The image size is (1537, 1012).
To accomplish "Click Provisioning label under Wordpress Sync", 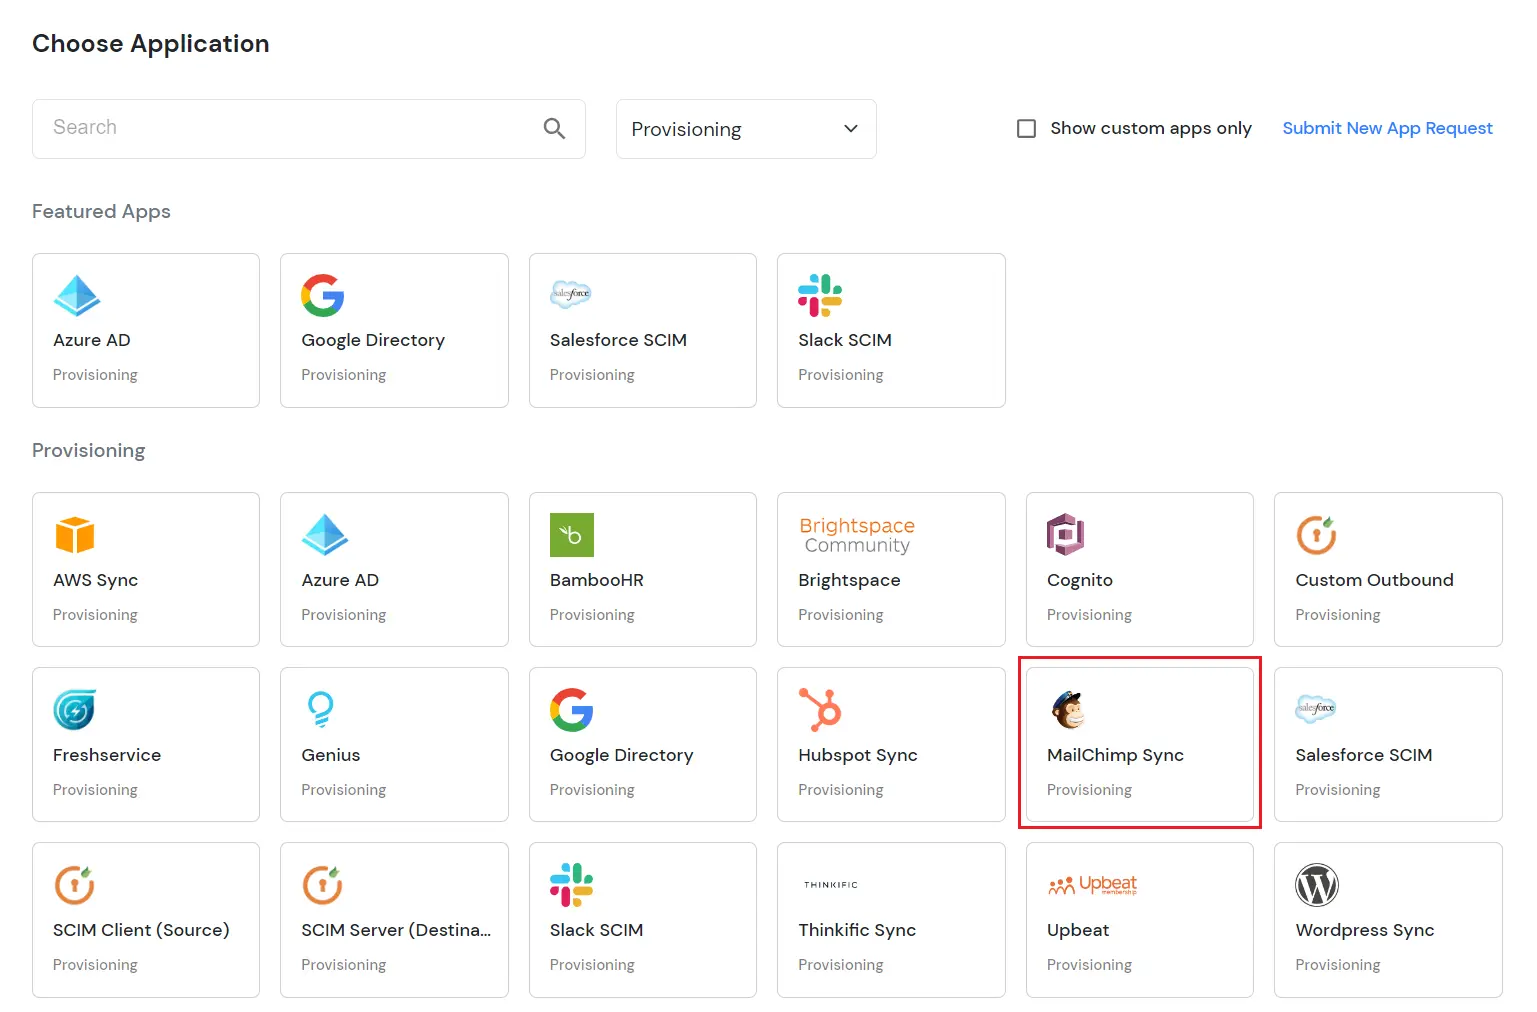I will 1338,965.
